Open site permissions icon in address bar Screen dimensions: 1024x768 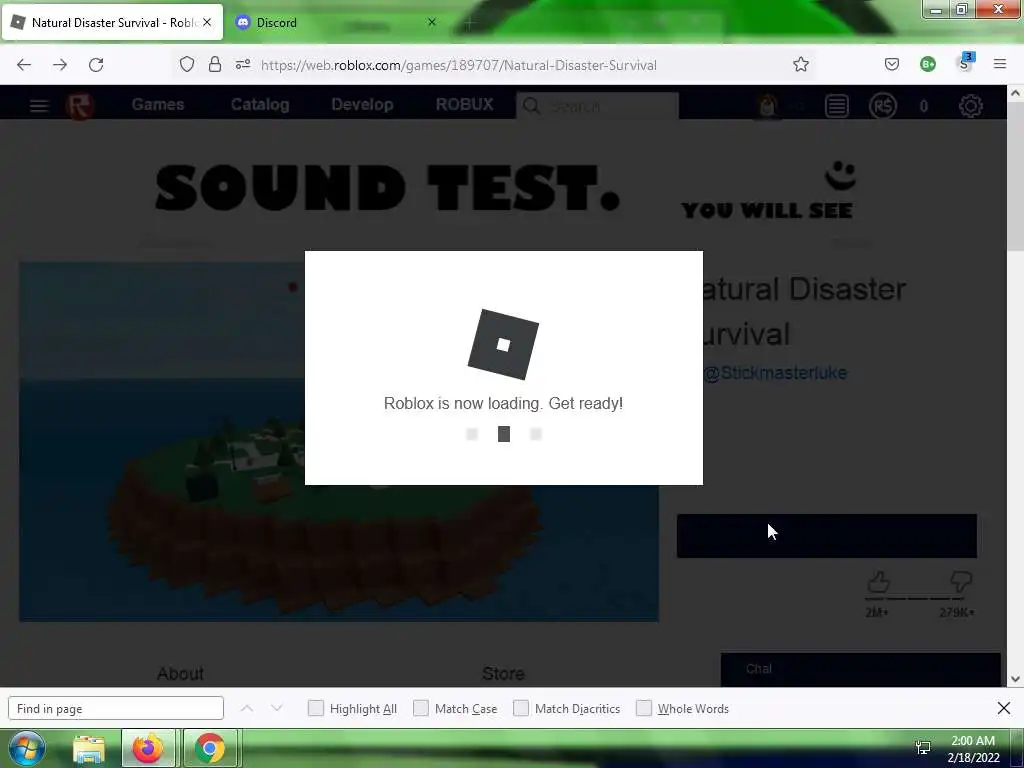[x=243, y=64]
